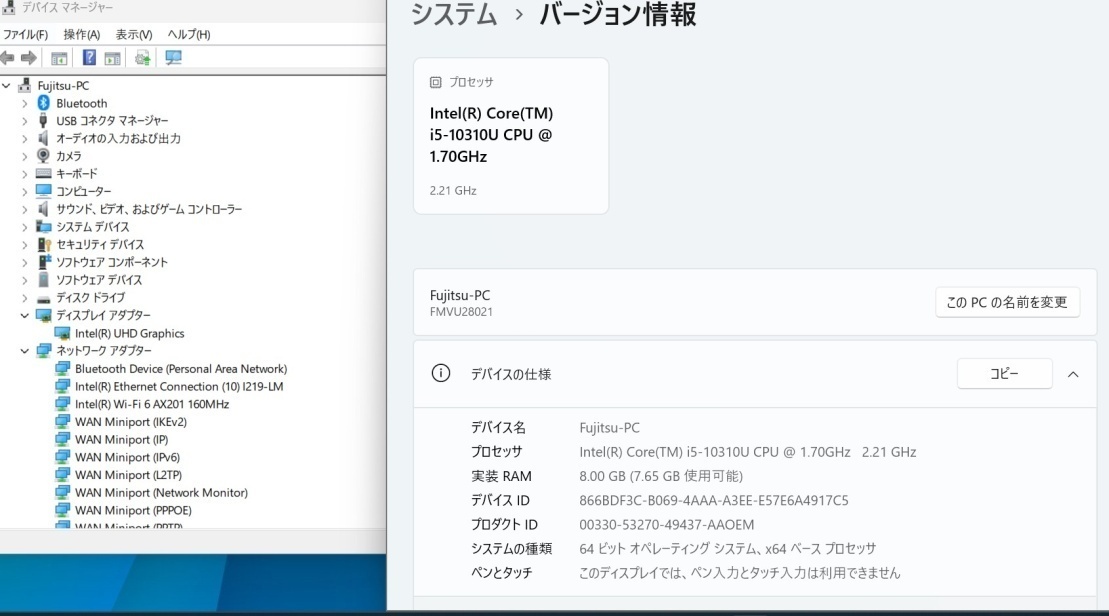Collapse the ネットワーク アダプター category
Viewport: 1109px width, 616px height.
[x=25, y=351]
